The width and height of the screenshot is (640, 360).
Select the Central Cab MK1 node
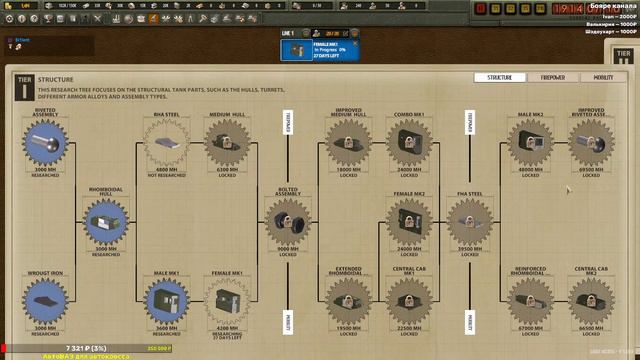tap(409, 301)
